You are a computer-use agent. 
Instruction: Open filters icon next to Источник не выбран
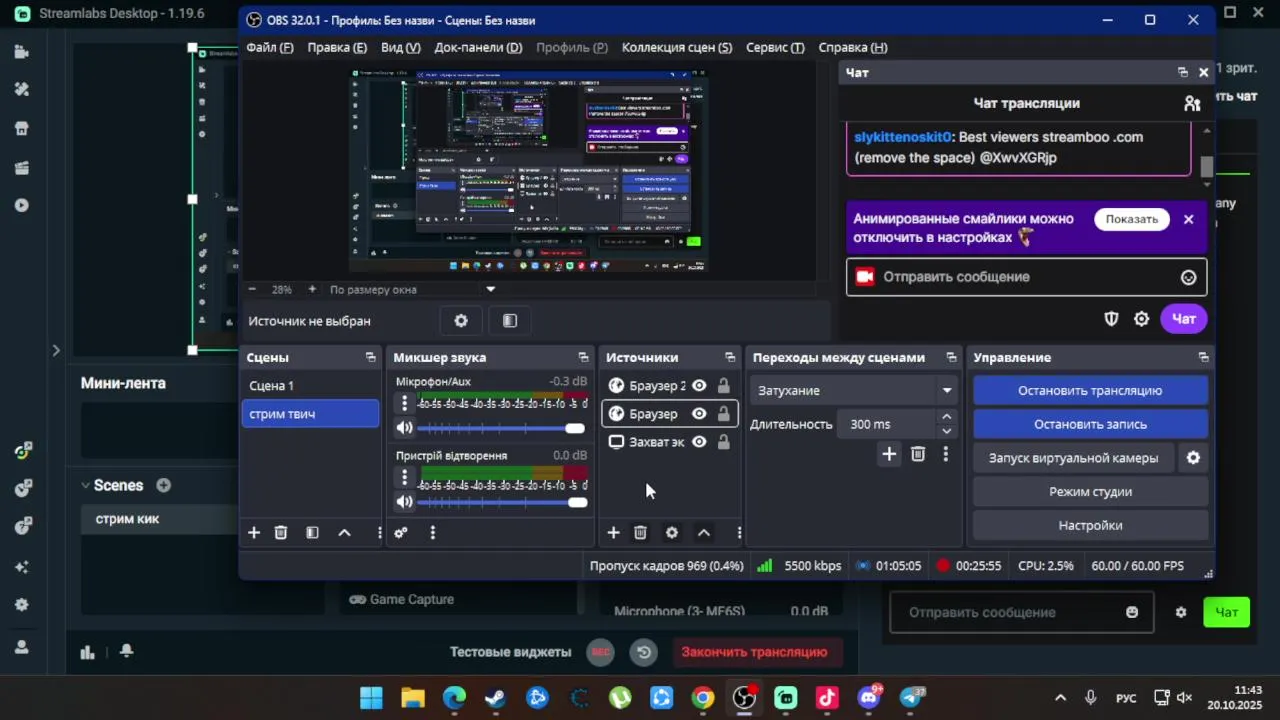510,321
